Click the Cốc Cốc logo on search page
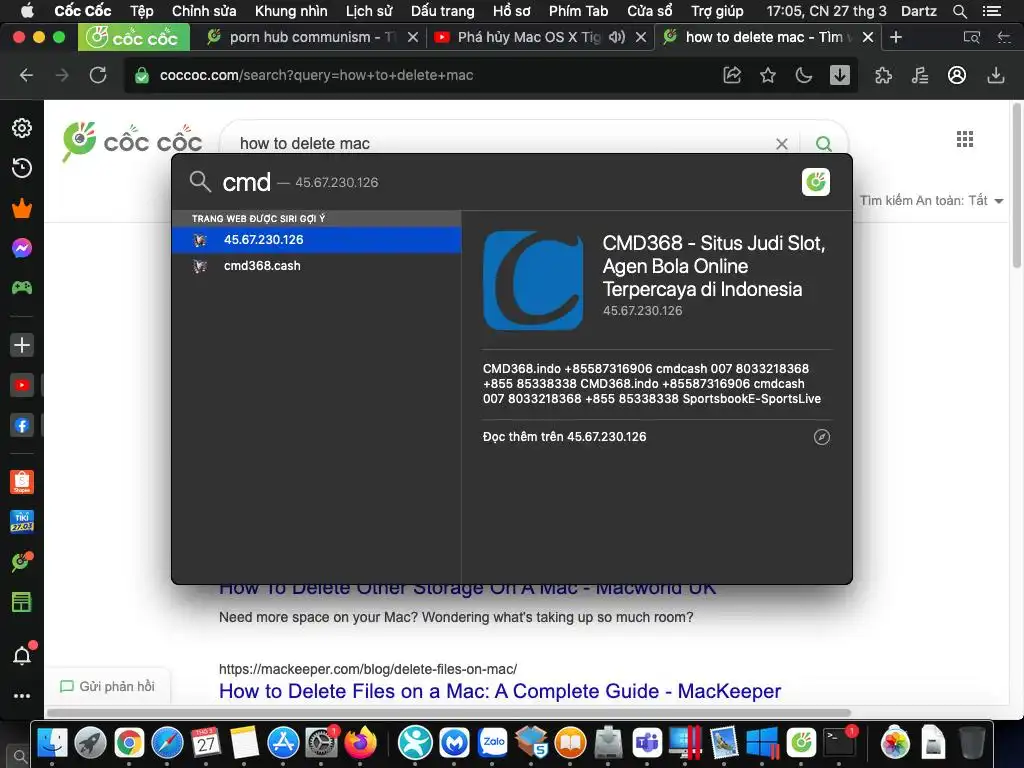Image resolution: width=1024 pixels, height=768 pixels. point(132,141)
